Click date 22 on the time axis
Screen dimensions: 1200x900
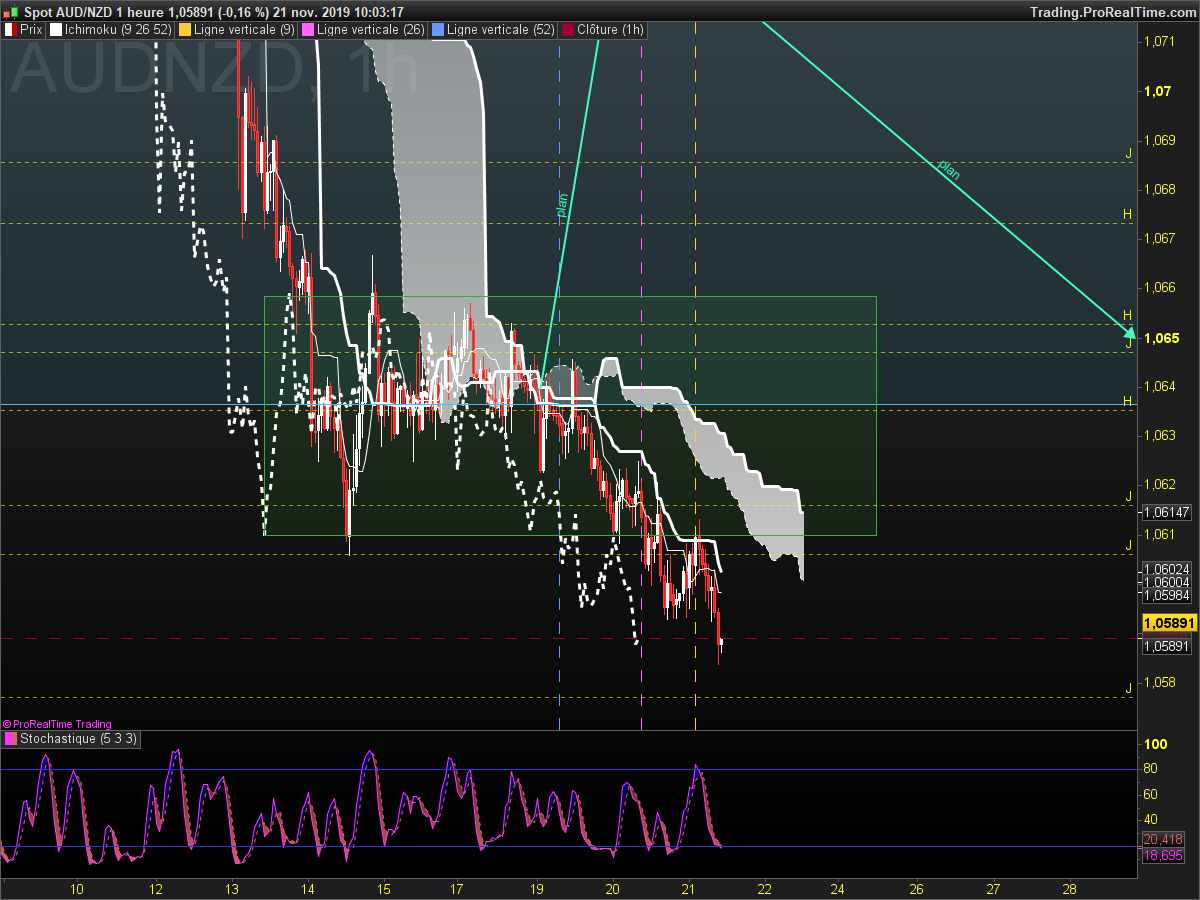tap(765, 889)
